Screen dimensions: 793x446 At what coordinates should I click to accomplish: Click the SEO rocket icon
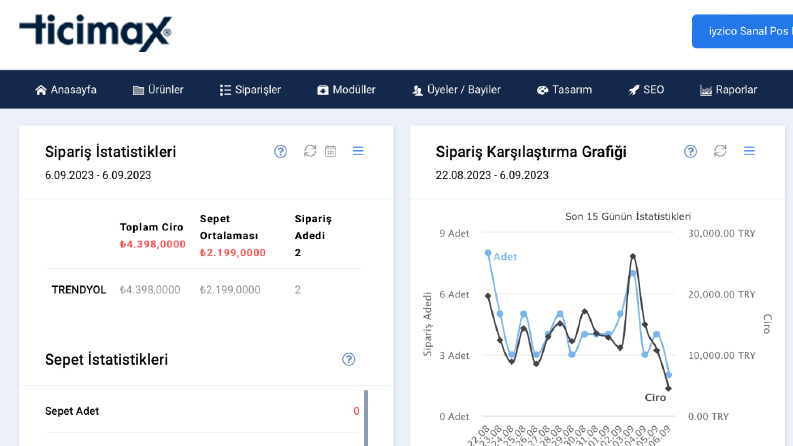coord(634,90)
